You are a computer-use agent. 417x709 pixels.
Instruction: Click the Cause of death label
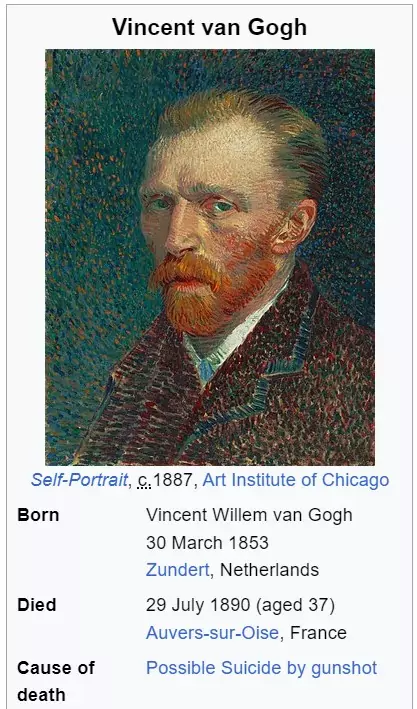click(56, 681)
